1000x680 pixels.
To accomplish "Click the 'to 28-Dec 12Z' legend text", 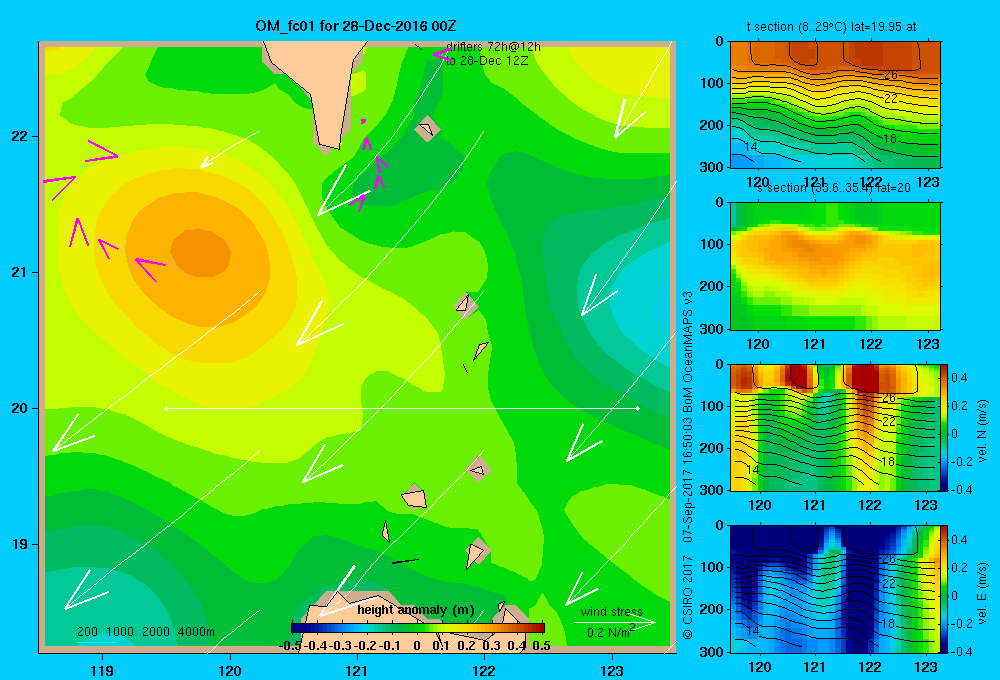I will [x=487, y=61].
